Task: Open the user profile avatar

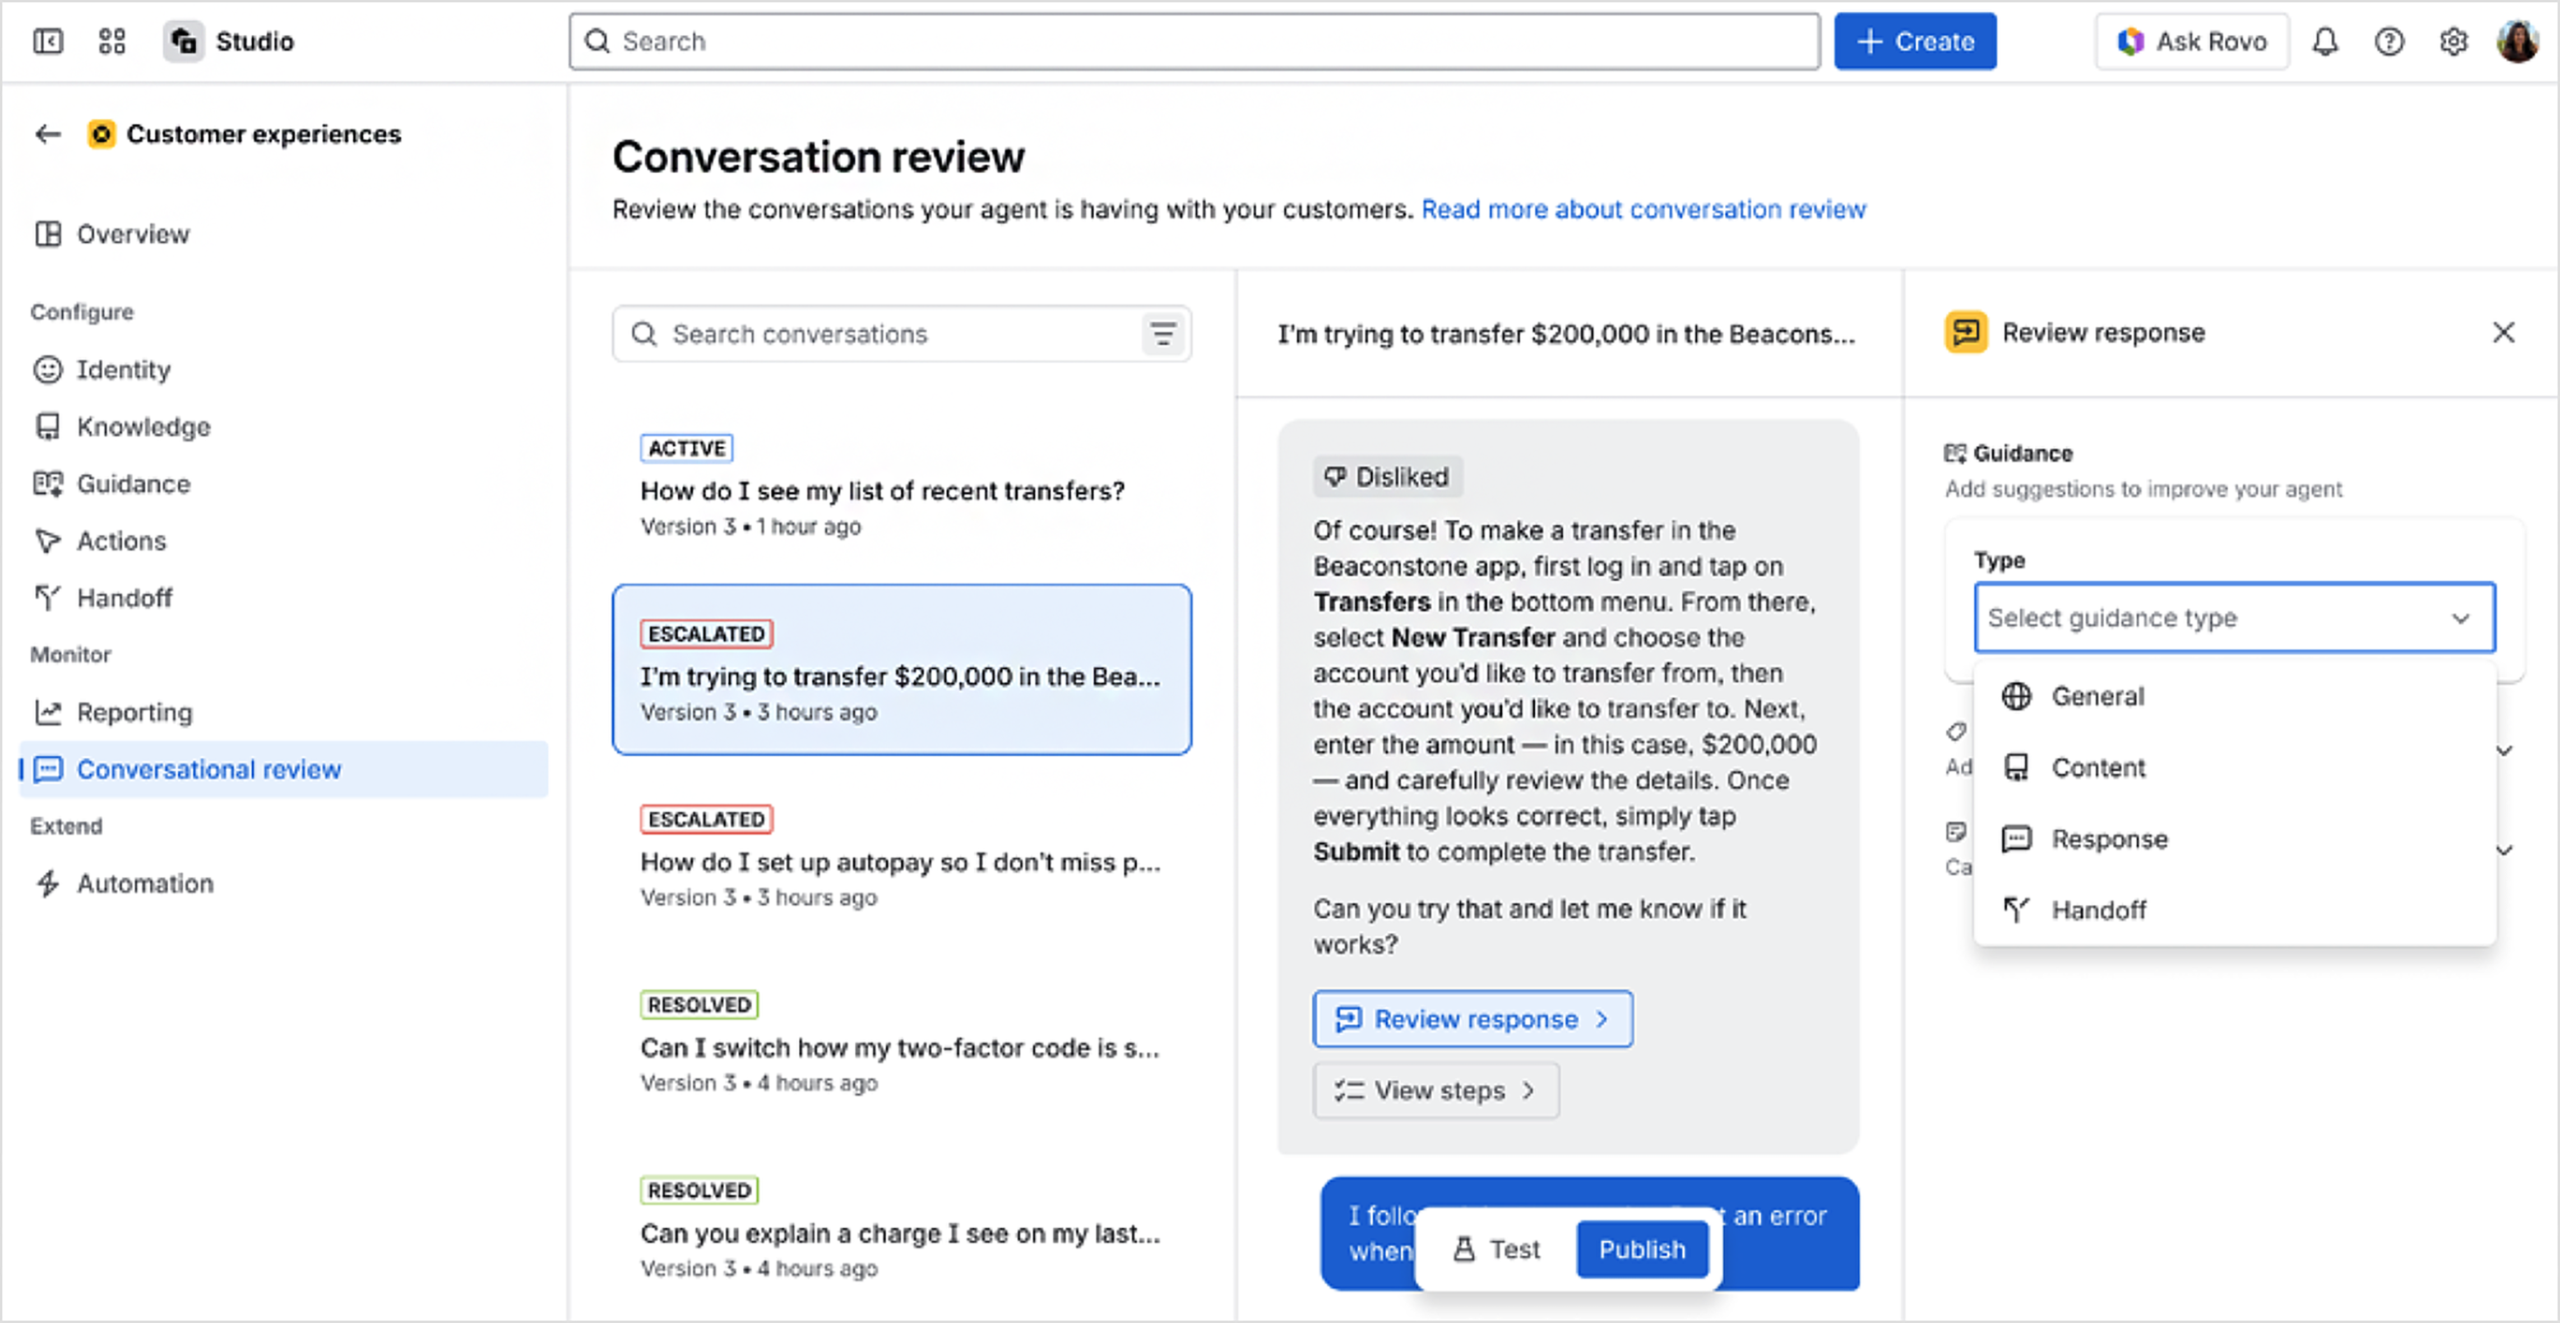Action: (x=2517, y=41)
